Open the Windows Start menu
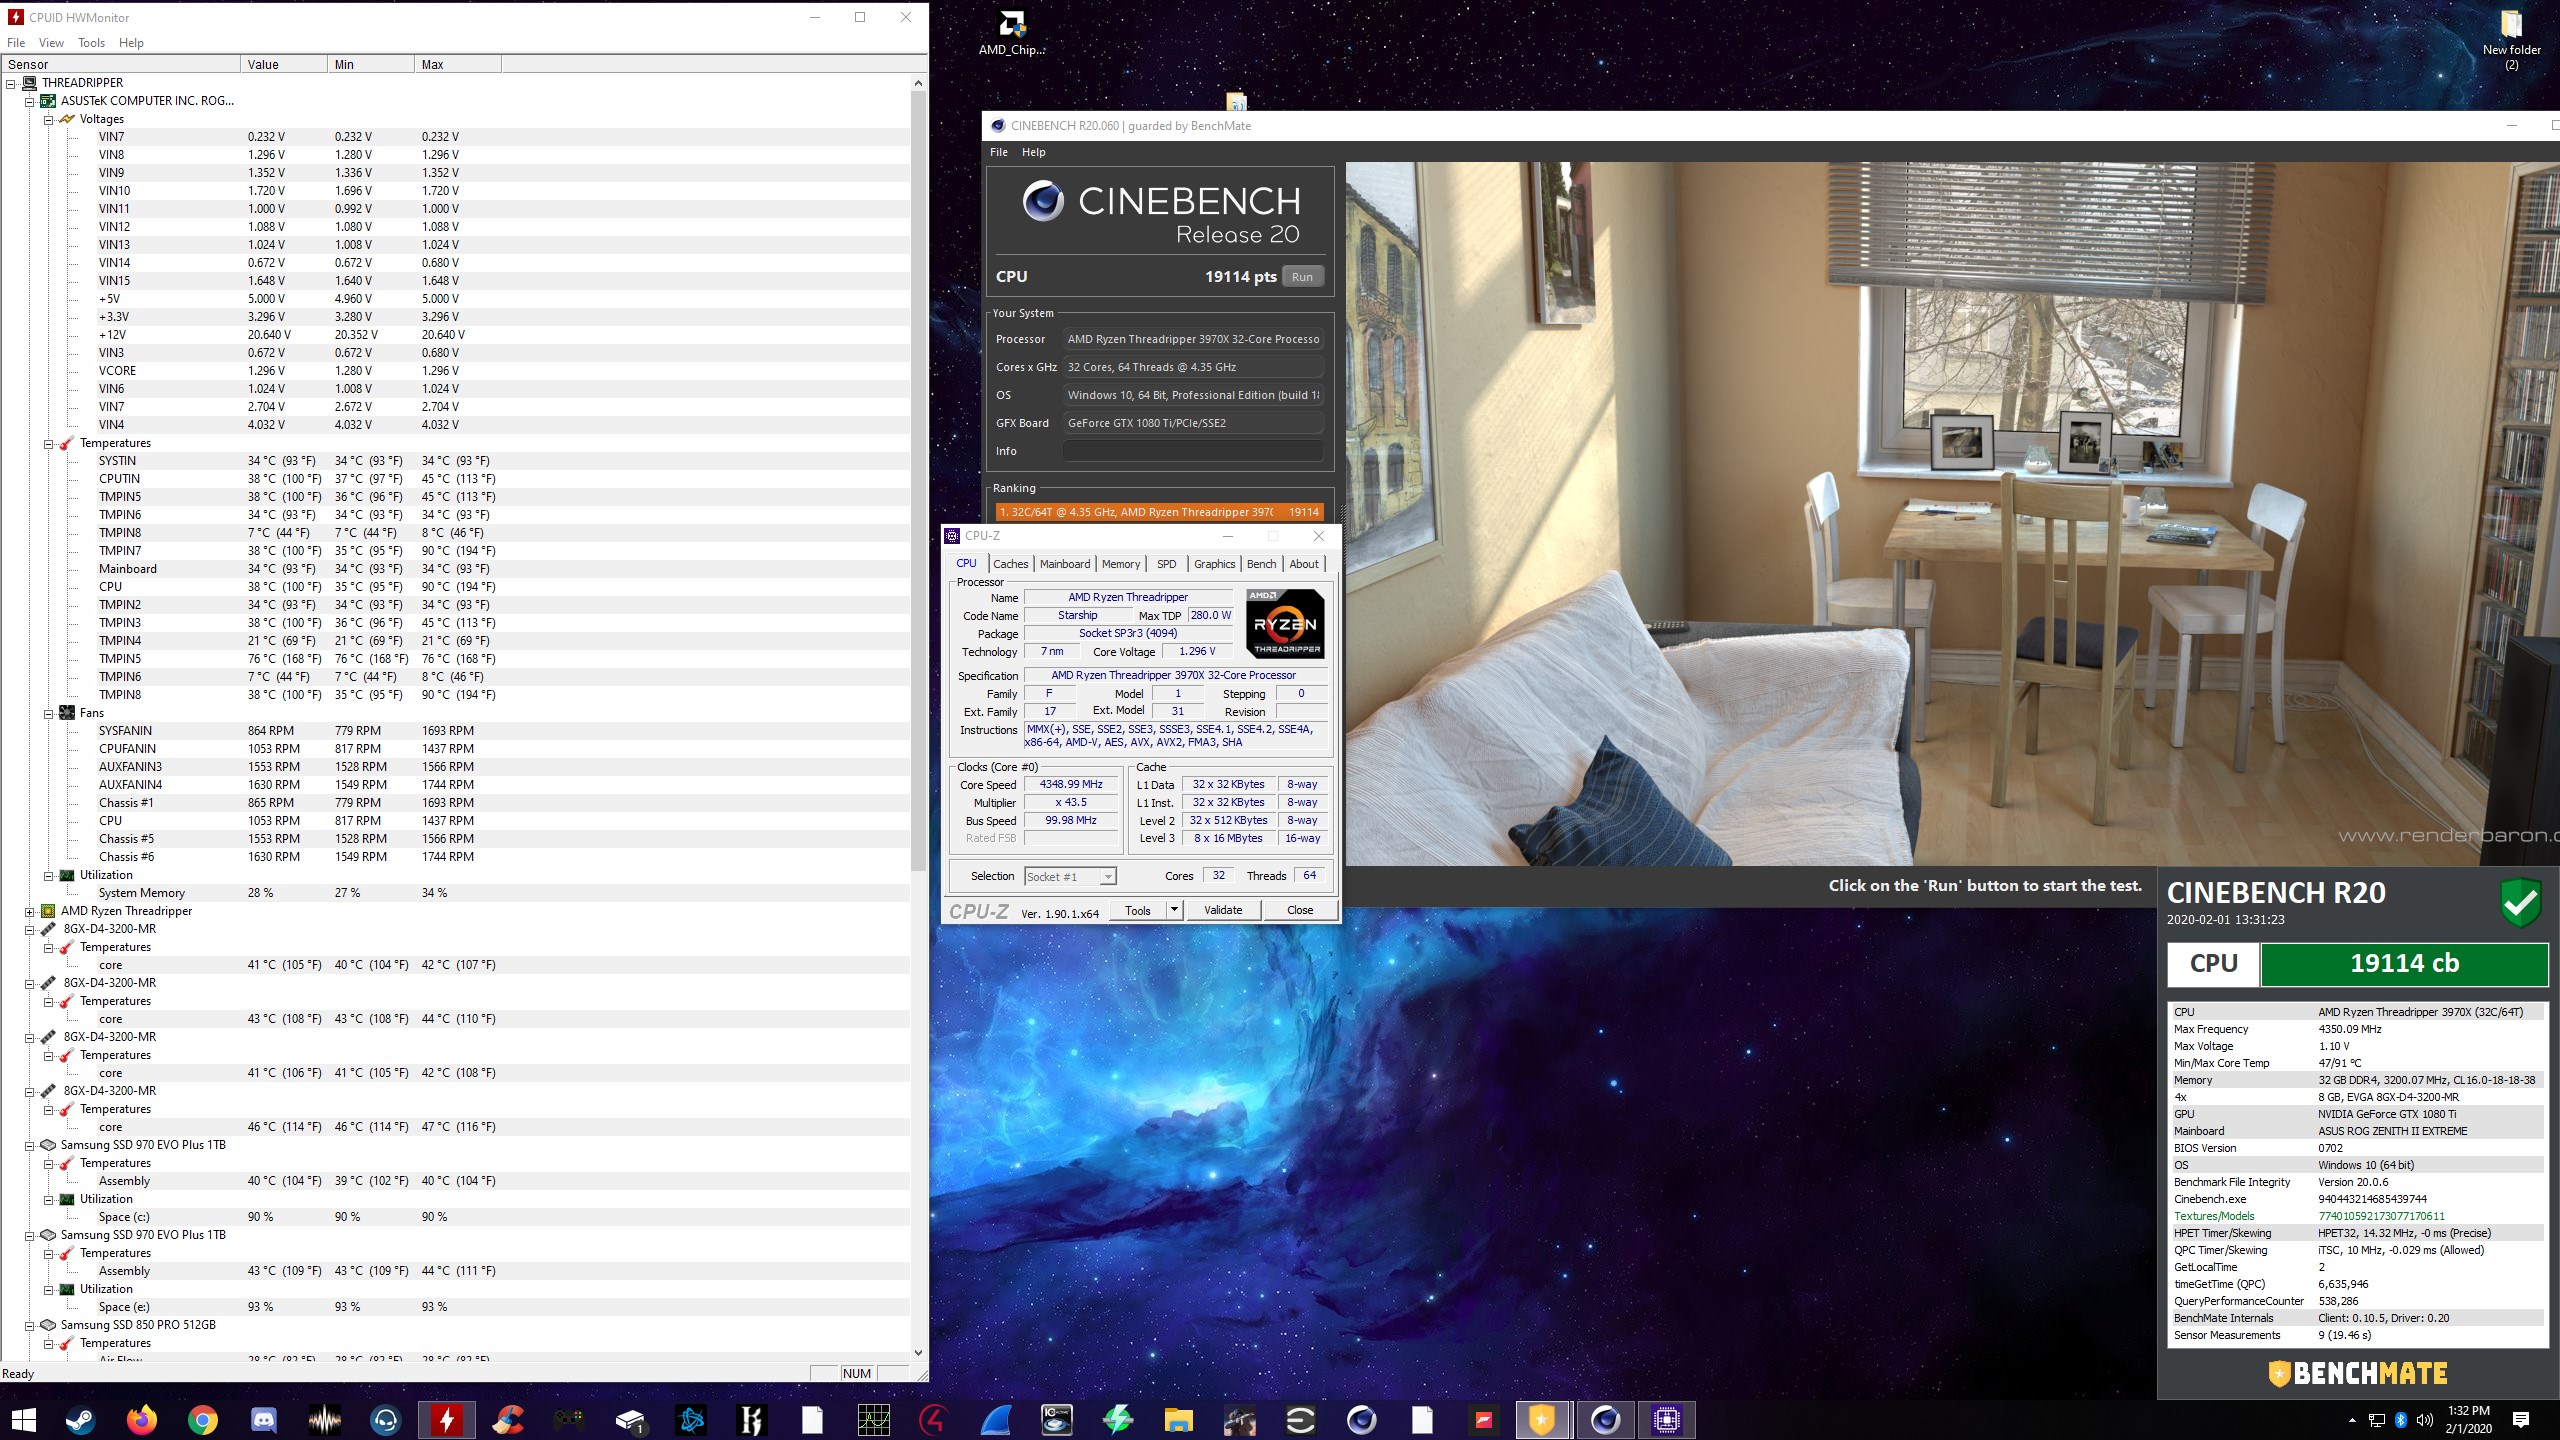This screenshot has width=2560, height=1440. 23,1419
